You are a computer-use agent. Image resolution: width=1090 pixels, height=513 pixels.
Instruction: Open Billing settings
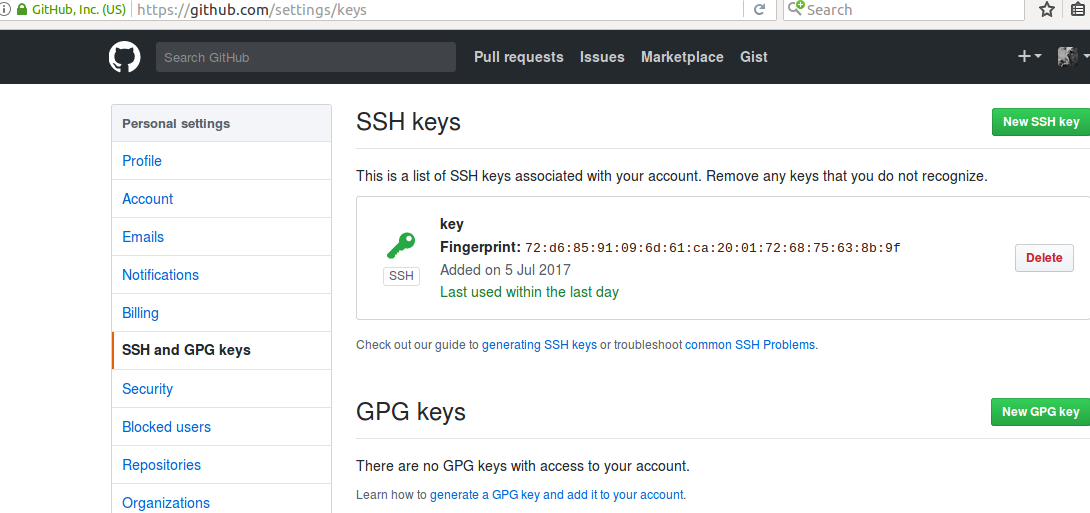[x=221, y=313]
